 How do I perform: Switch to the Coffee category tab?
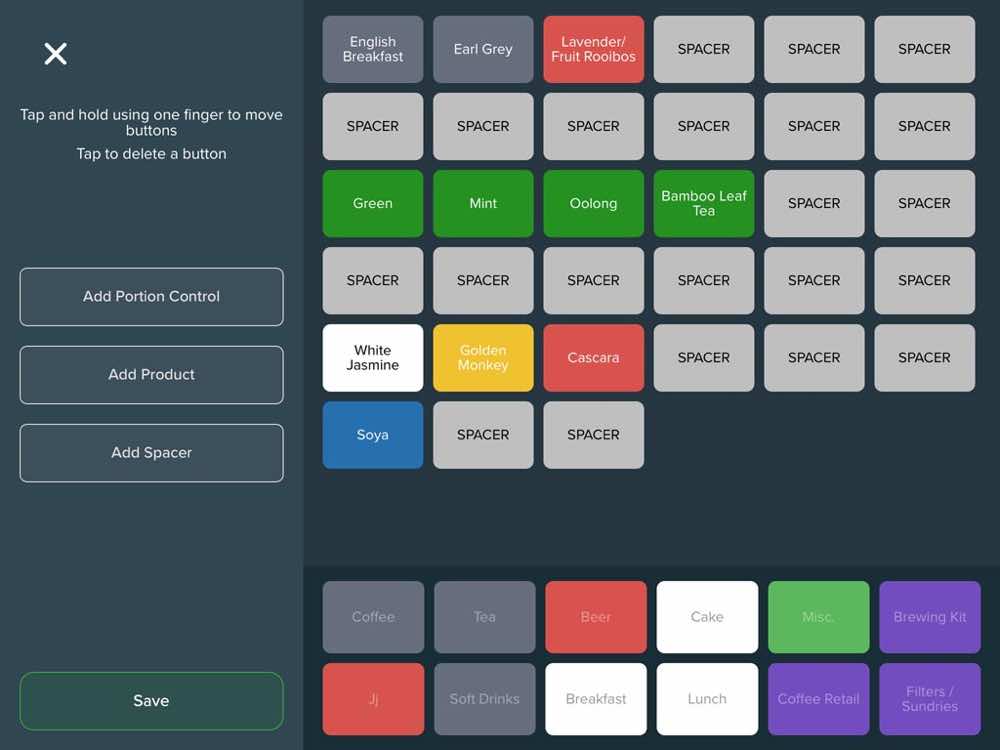pyautogui.click(x=373, y=617)
